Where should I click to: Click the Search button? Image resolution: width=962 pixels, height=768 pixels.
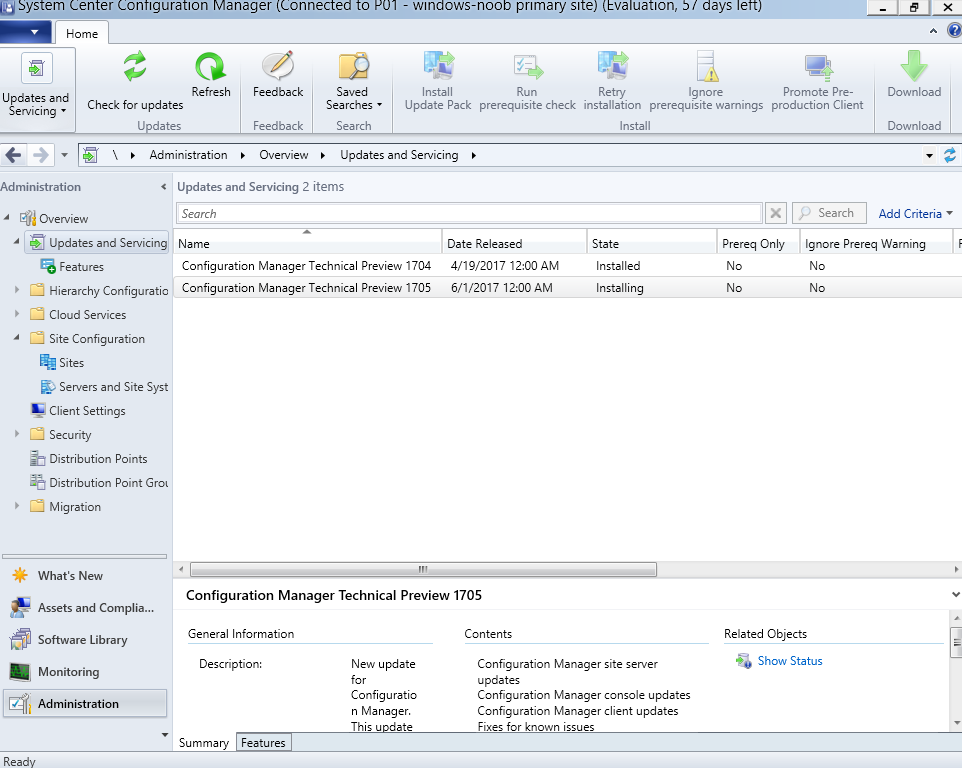829,213
